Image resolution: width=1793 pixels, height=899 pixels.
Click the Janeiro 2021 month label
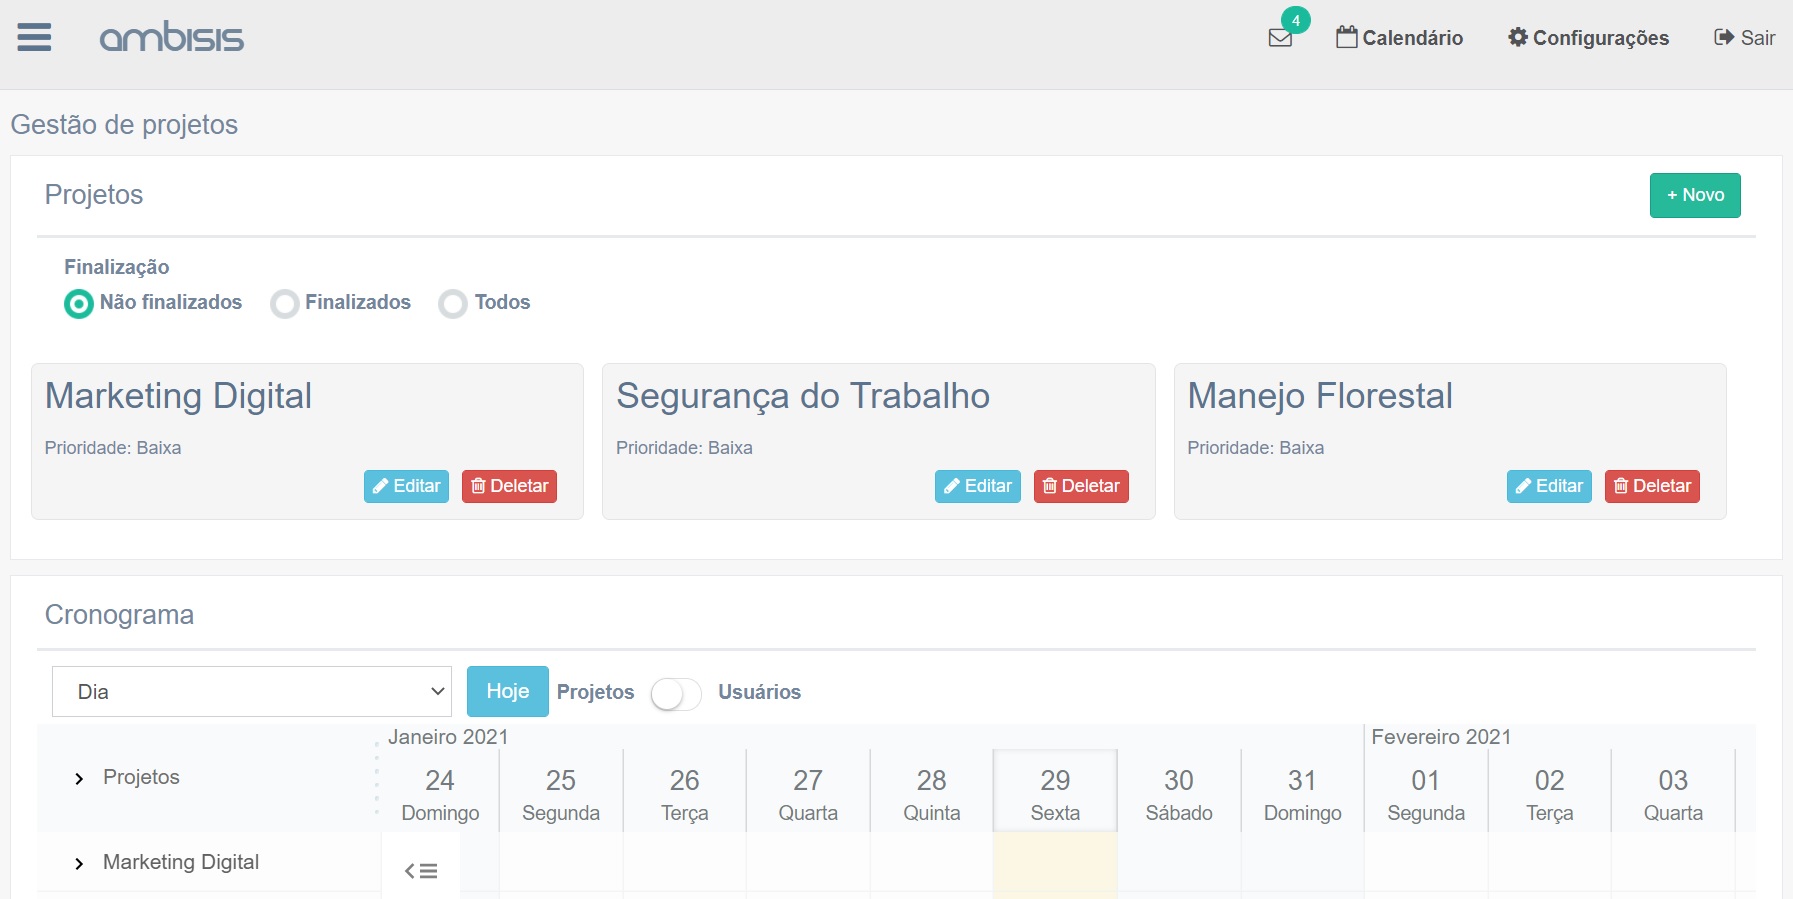pyautogui.click(x=448, y=737)
